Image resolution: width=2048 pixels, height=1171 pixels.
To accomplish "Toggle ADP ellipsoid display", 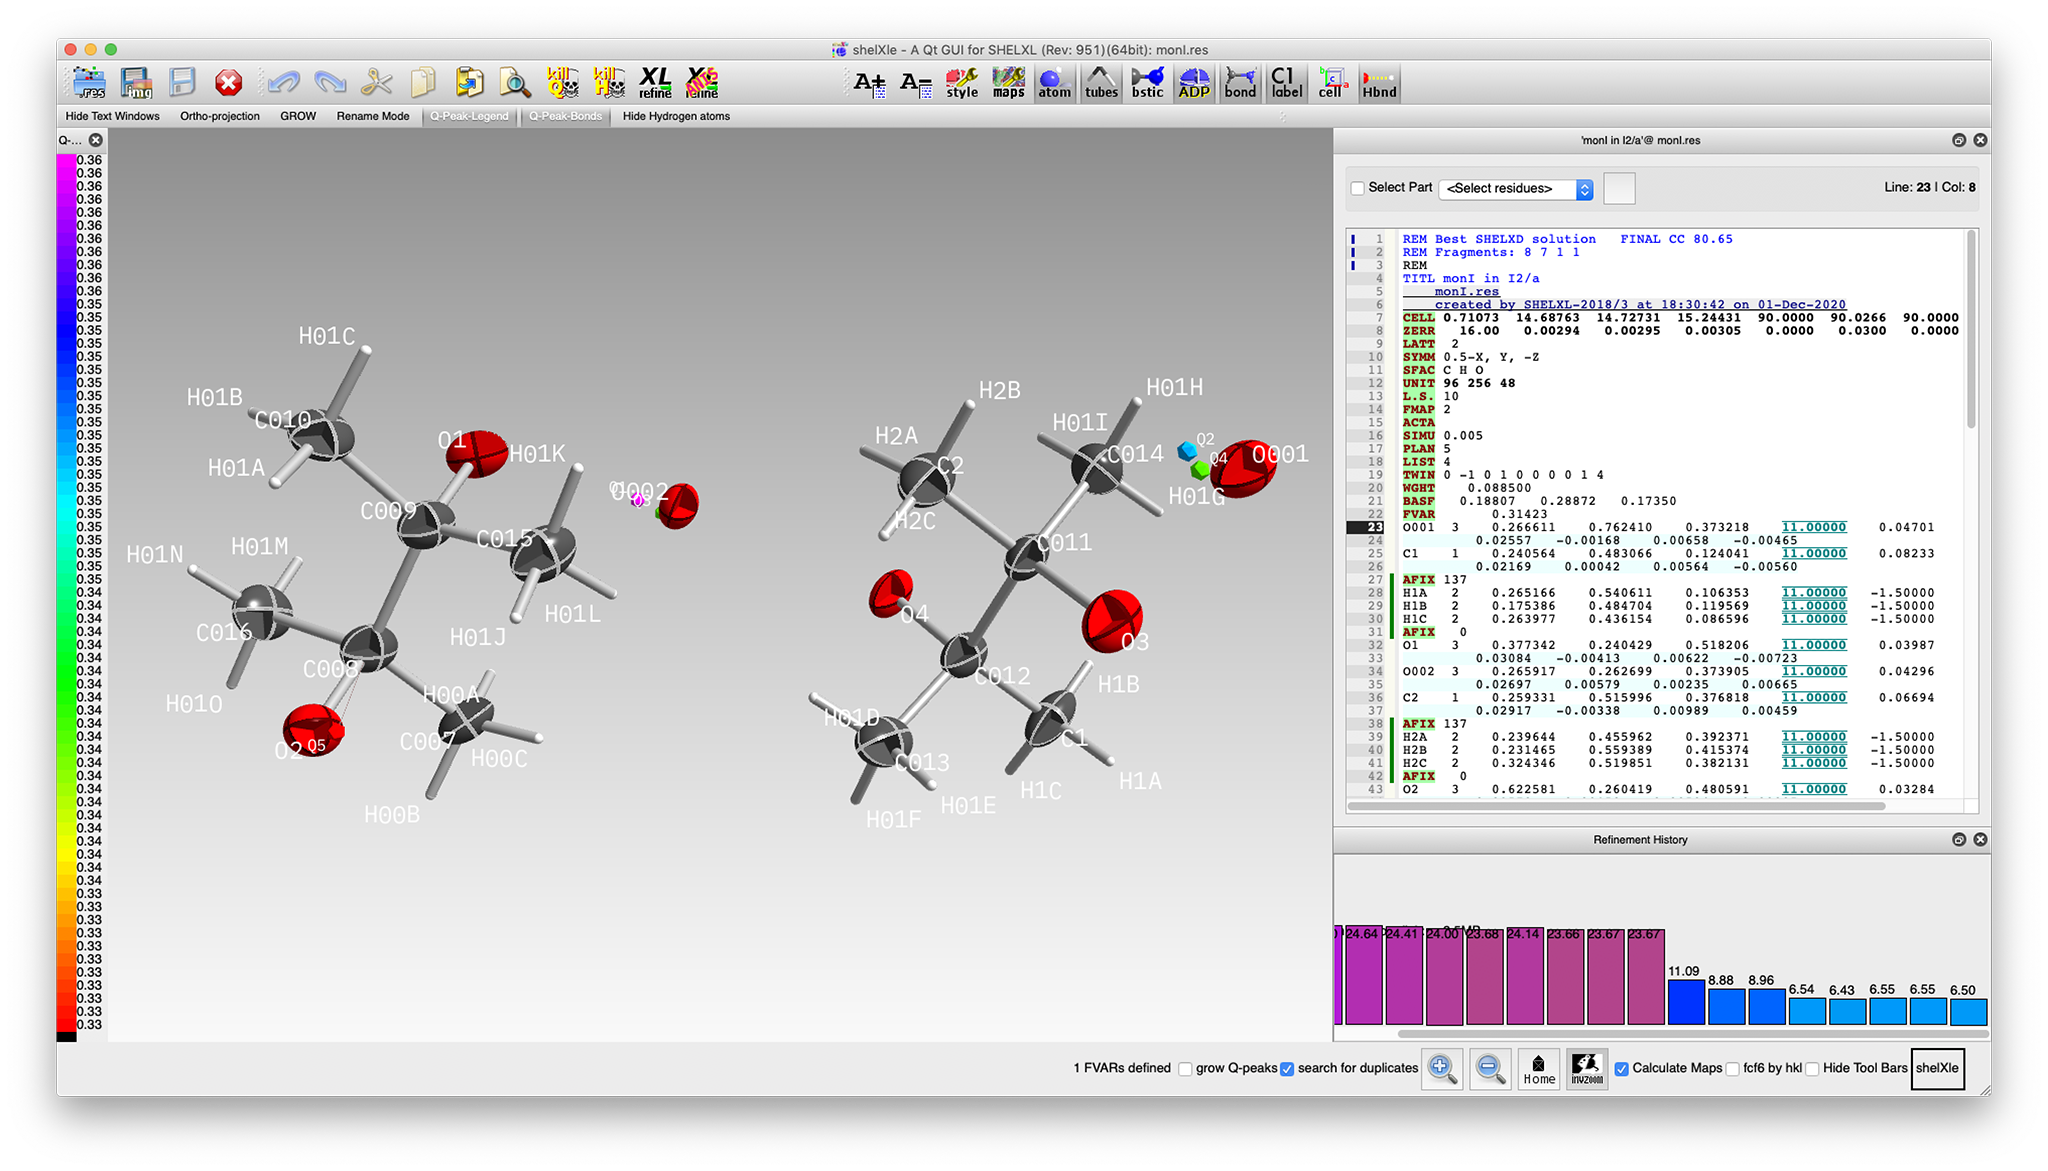I will [x=1194, y=83].
